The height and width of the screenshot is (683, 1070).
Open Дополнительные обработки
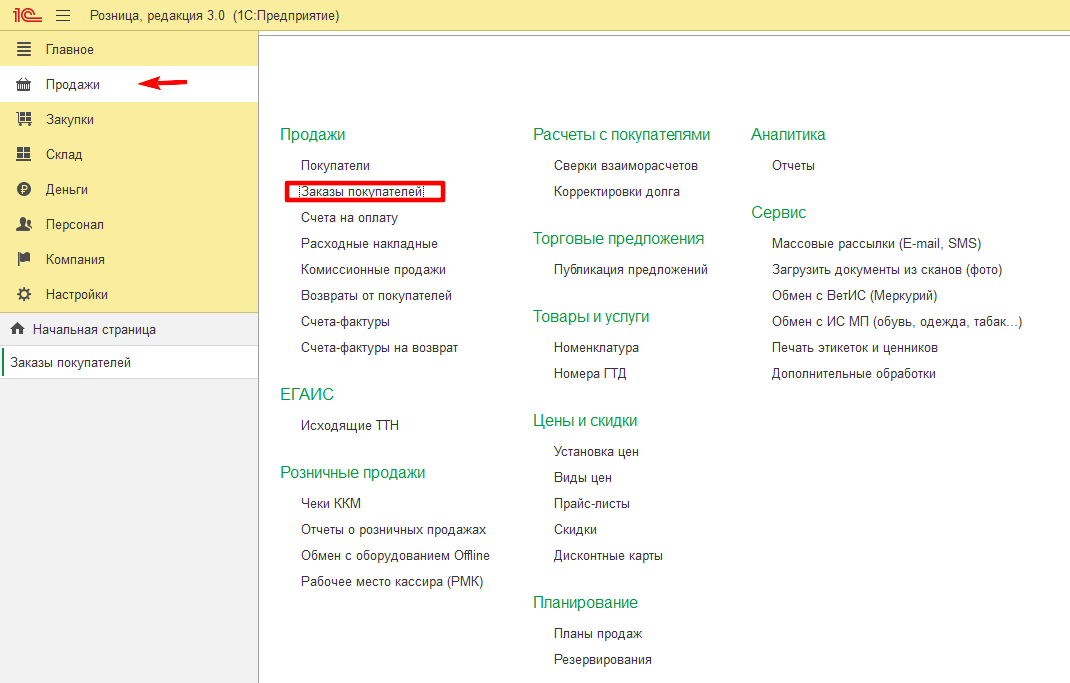point(854,373)
